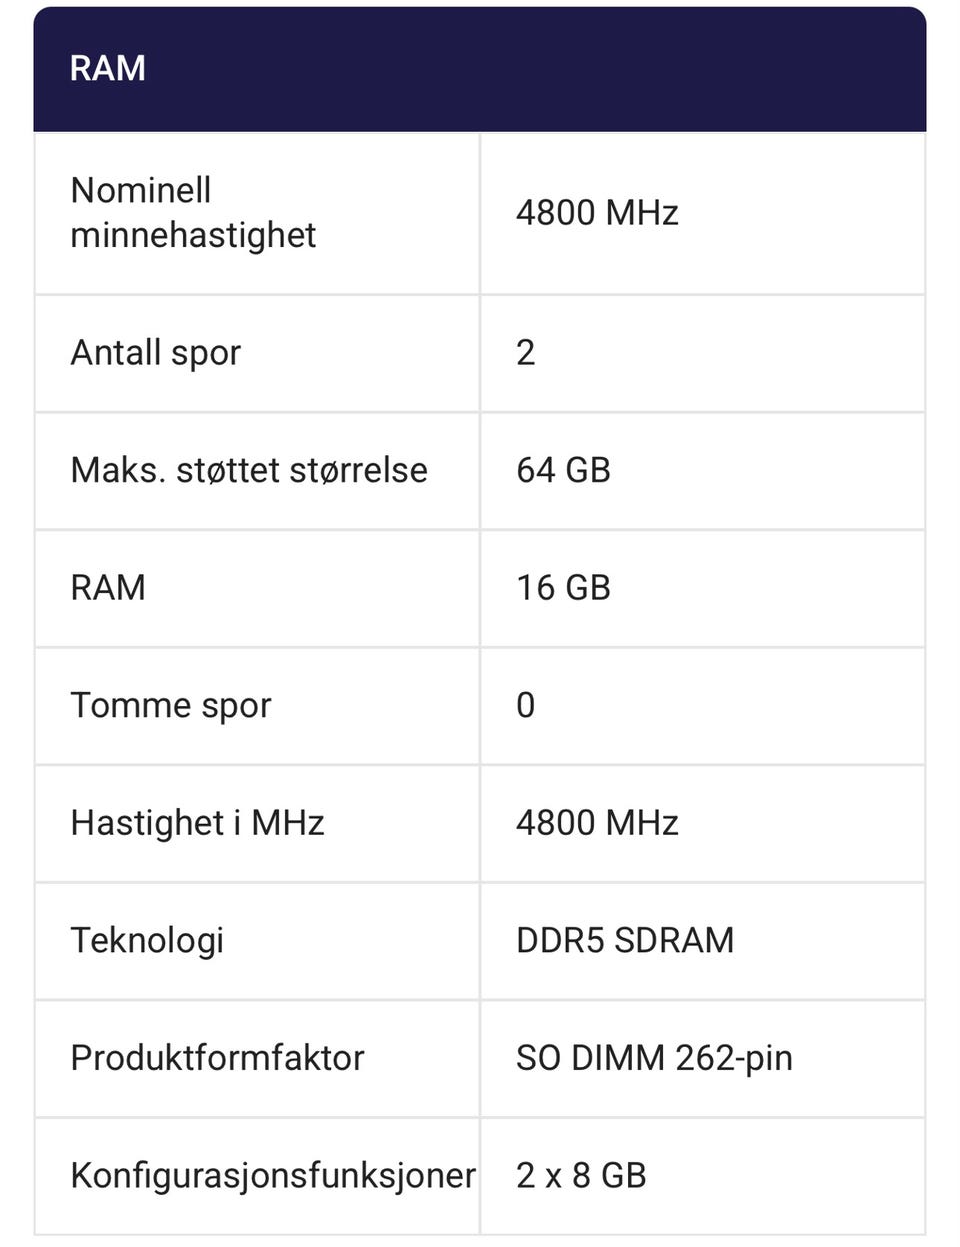Select the Produktformfaktor label
The height and width of the screenshot is (1247, 960).
217,1058
